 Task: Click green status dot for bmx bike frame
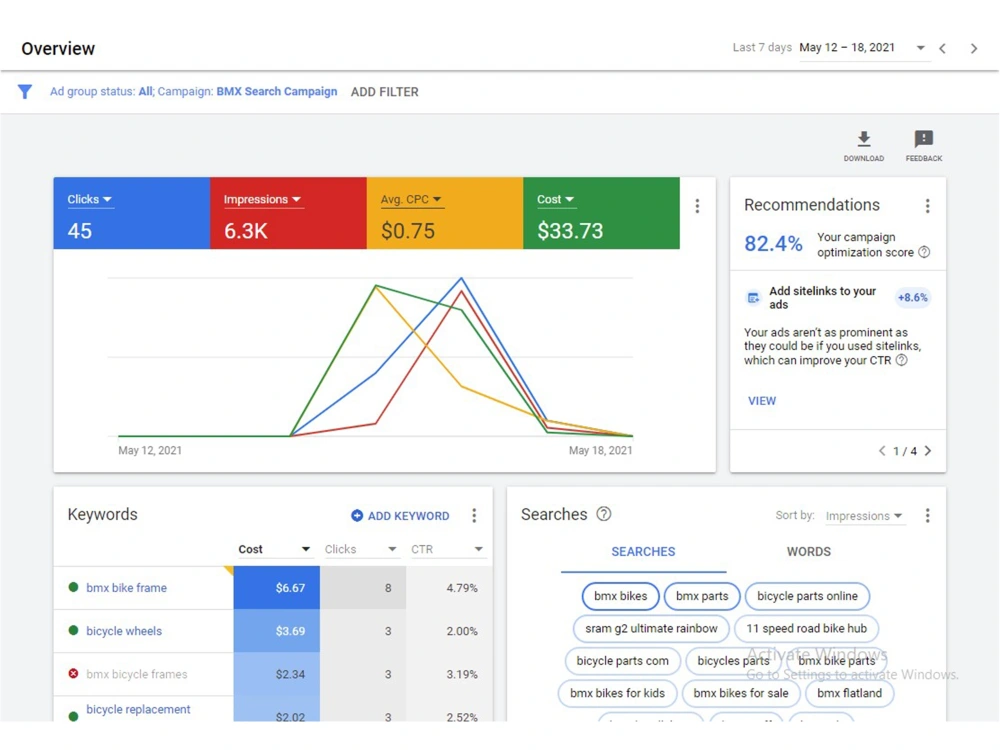pyautogui.click(x=73, y=587)
